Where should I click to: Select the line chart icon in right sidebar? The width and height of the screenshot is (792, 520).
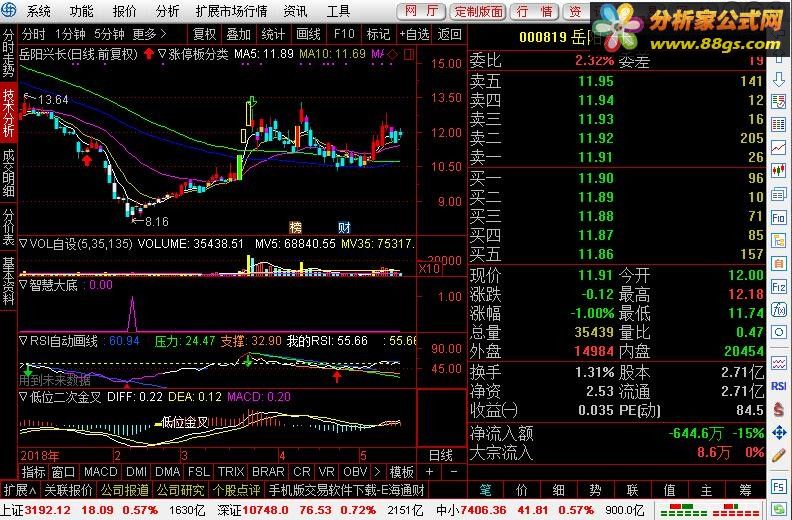[778, 148]
